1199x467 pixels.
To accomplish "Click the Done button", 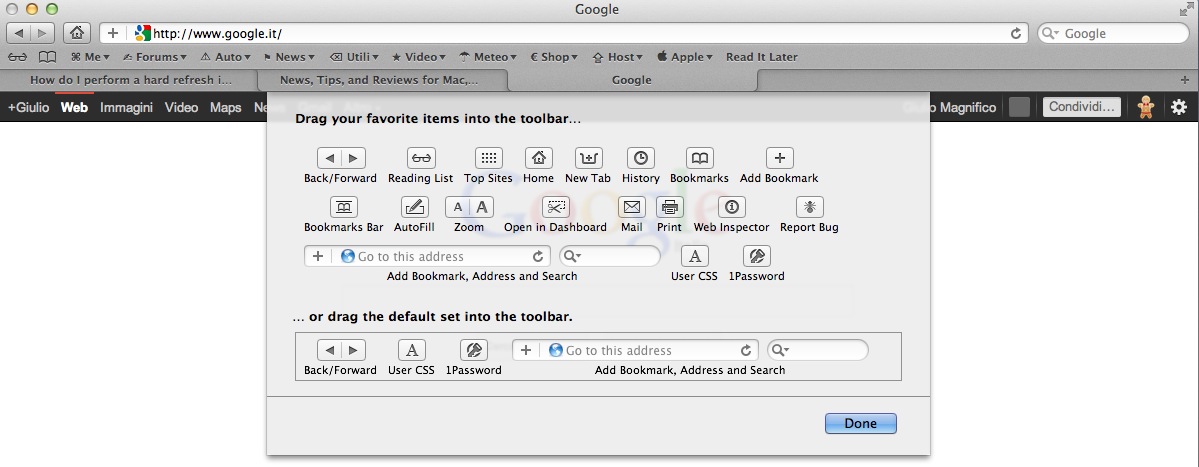I will 860,423.
